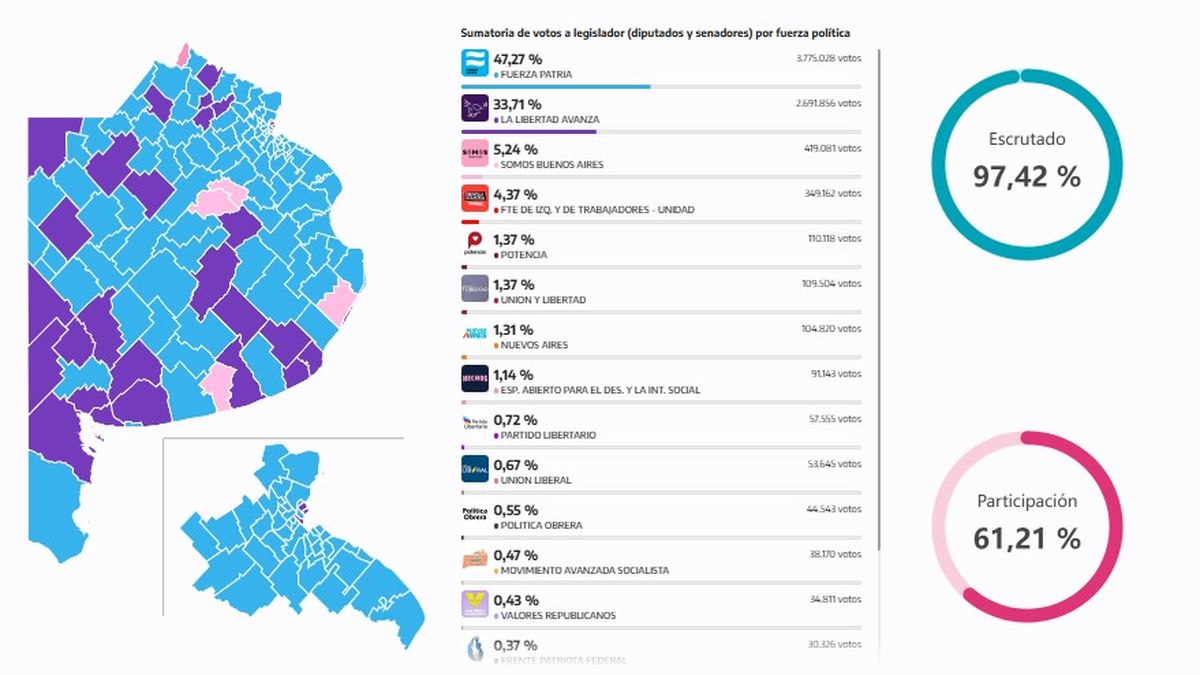Click the Union Liberal party logo

tap(475, 469)
